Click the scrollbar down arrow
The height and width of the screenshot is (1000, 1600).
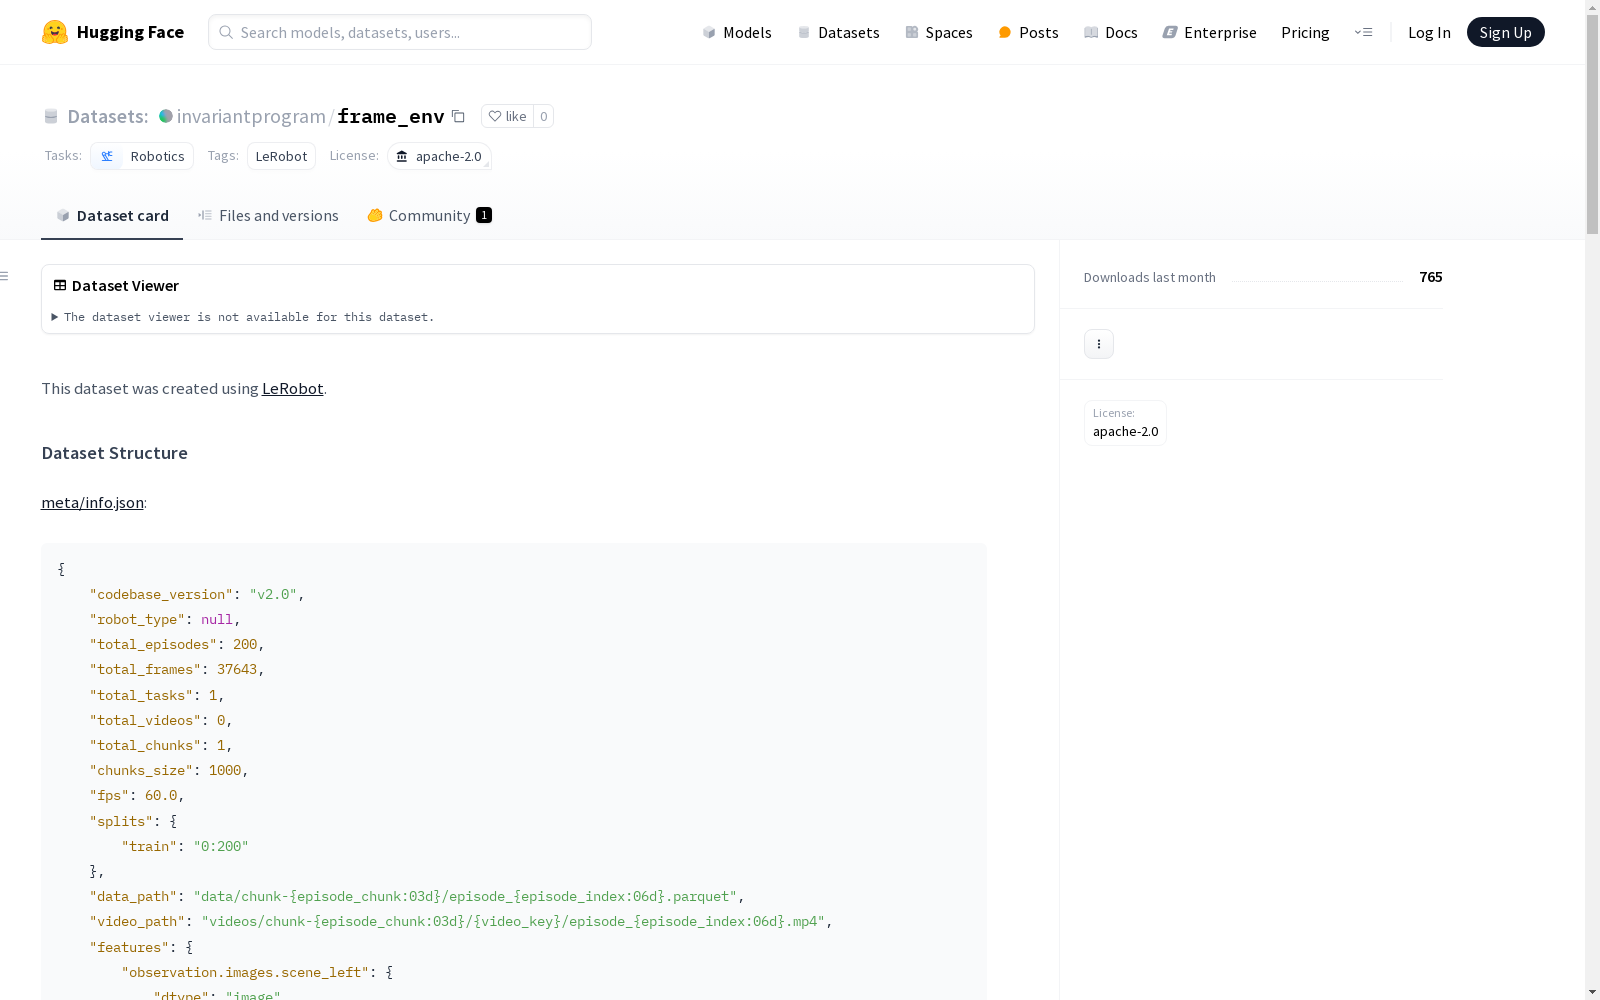pyautogui.click(x=1592, y=992)
